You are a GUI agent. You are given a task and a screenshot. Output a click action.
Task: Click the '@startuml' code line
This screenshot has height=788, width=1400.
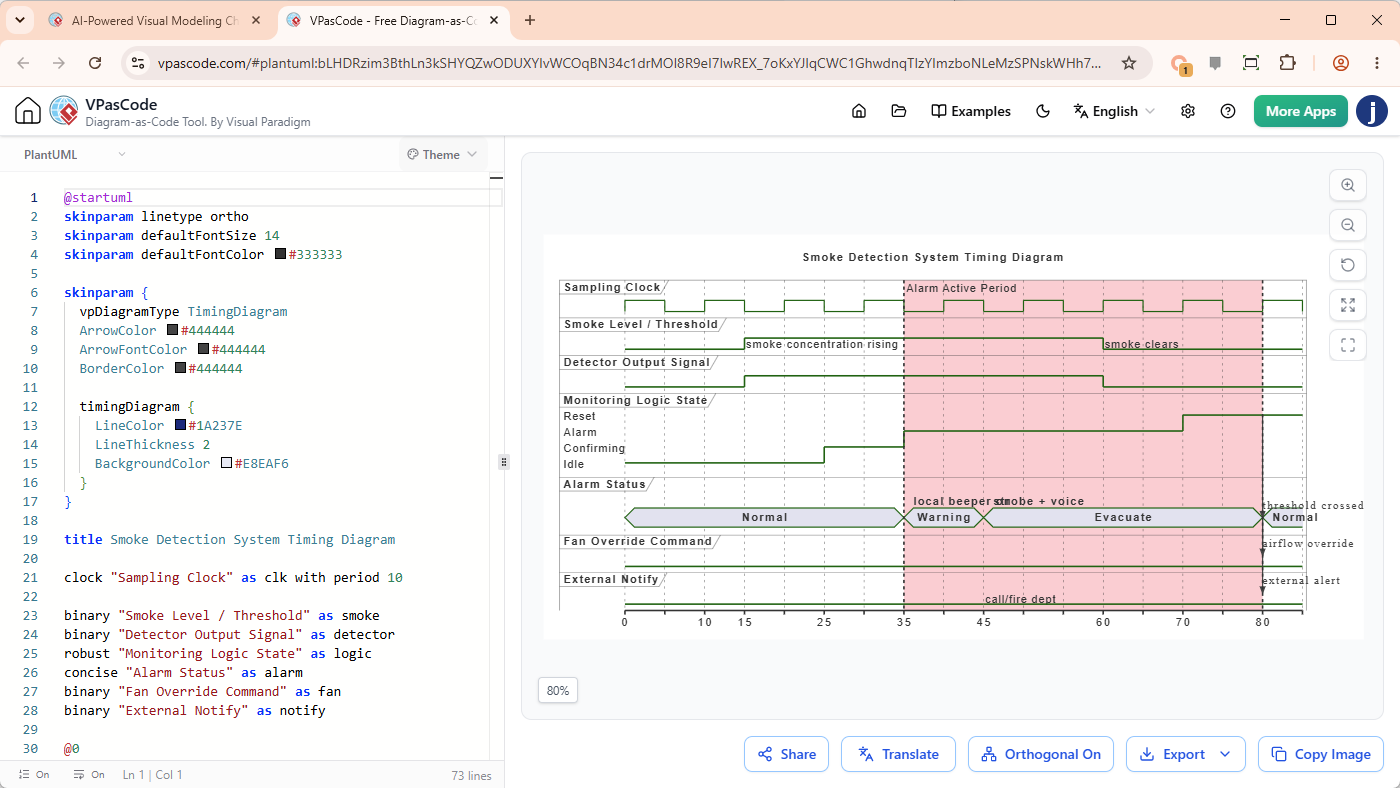point(98,198)
